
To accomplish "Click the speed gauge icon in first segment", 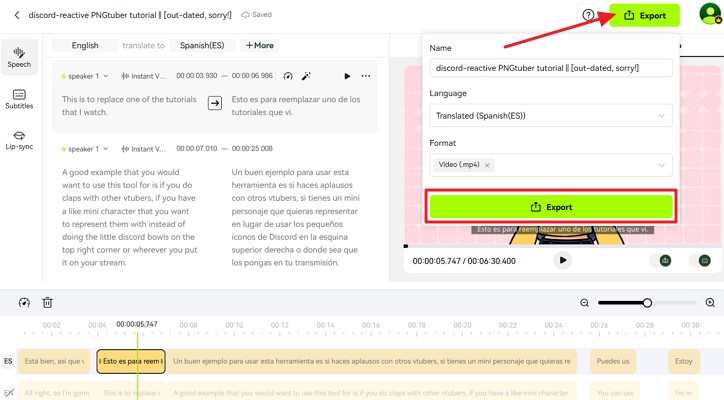I will click(x=288, y=76).
